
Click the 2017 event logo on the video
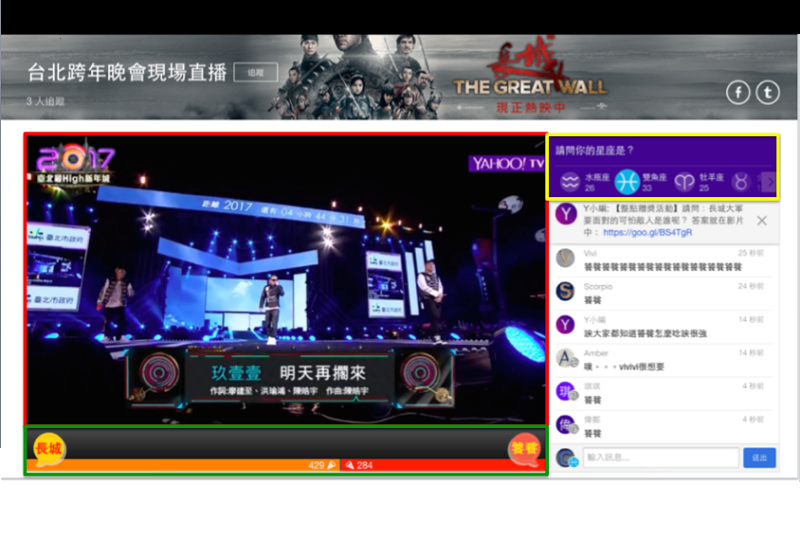[x=74, y=163]
